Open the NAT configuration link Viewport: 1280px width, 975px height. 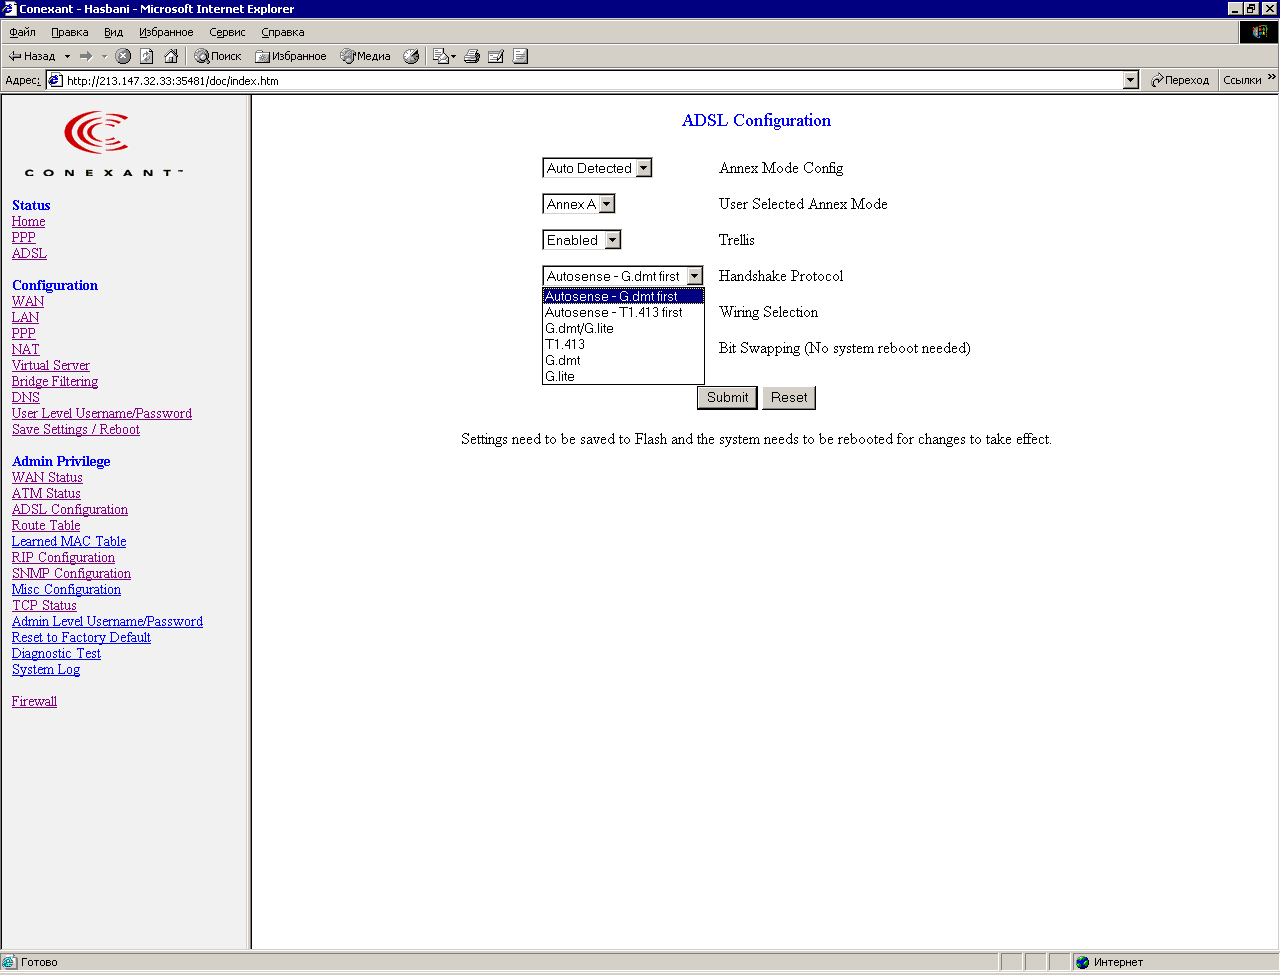pos(26,349)
